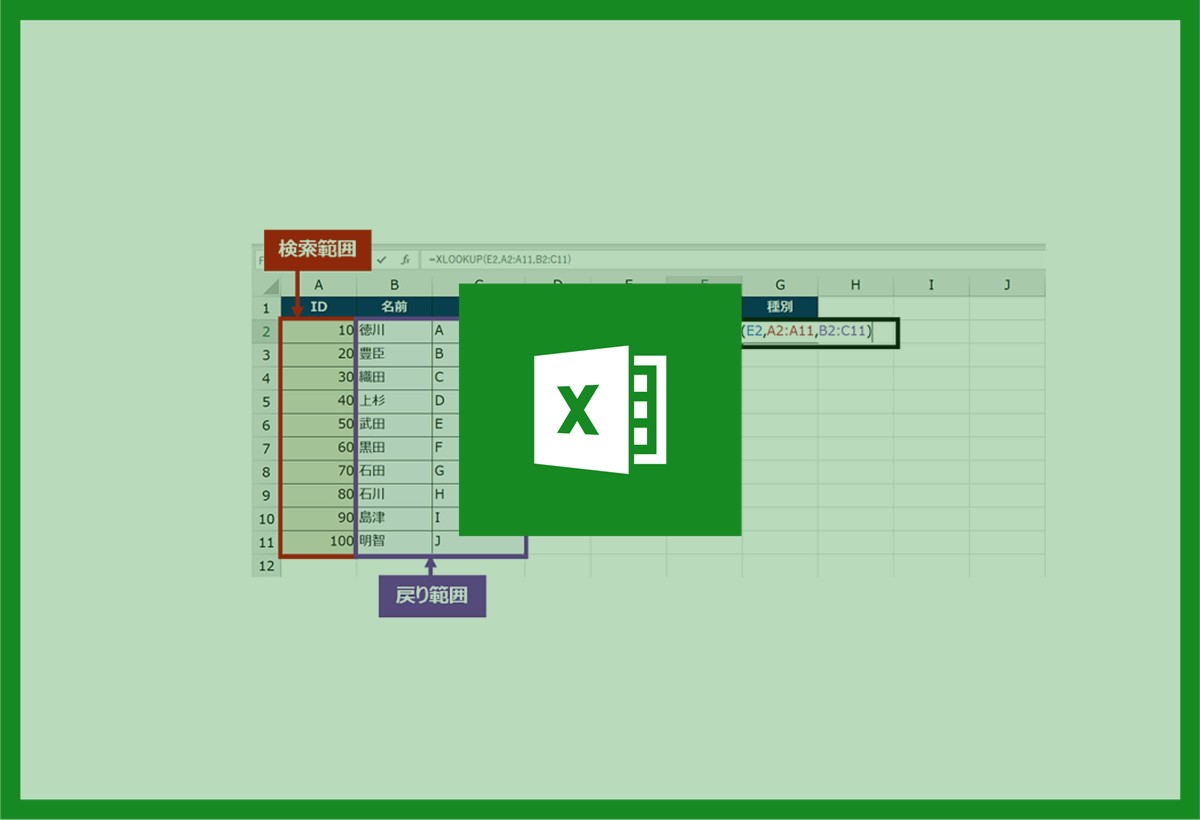Click the 種別 header cell
The width and height of the screenshot is (1200, 820).
[x=779, y=307]
